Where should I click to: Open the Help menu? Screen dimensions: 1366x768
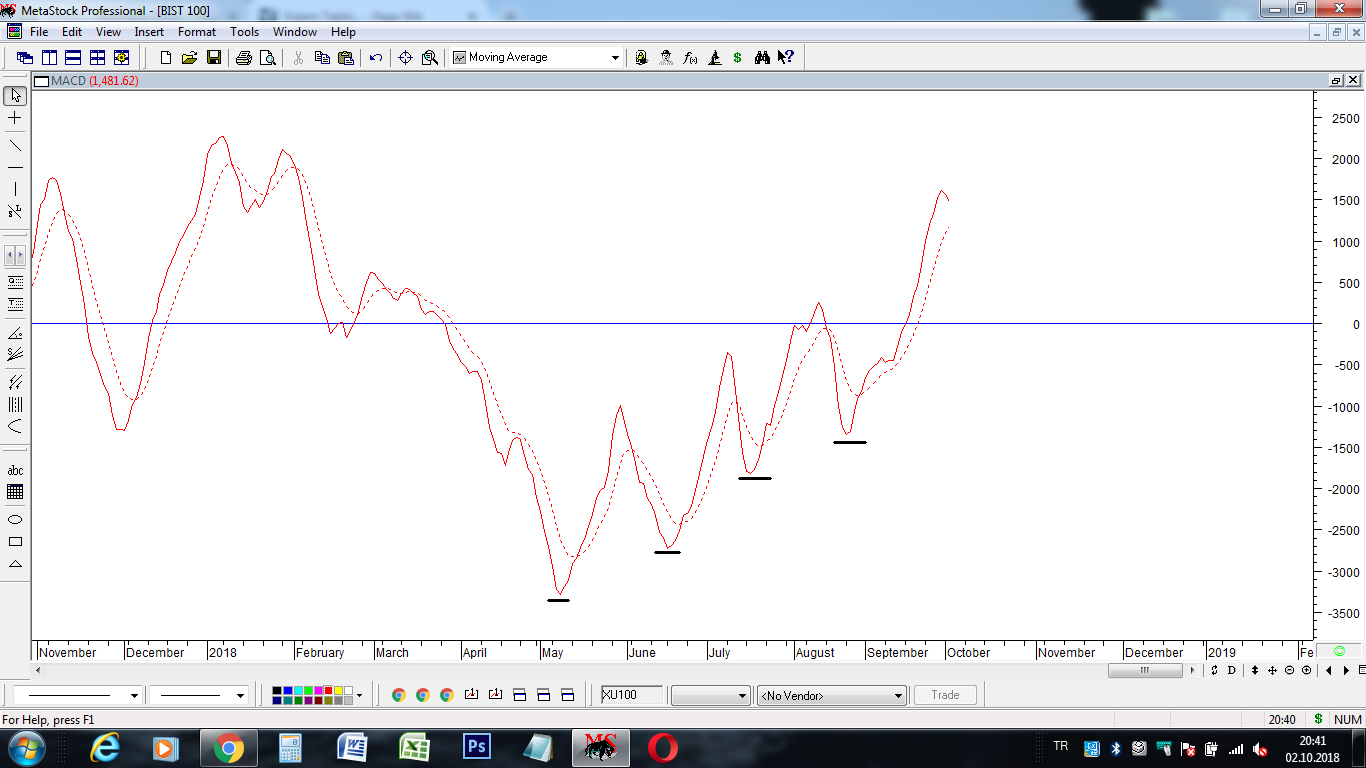(x=343, y=32)
